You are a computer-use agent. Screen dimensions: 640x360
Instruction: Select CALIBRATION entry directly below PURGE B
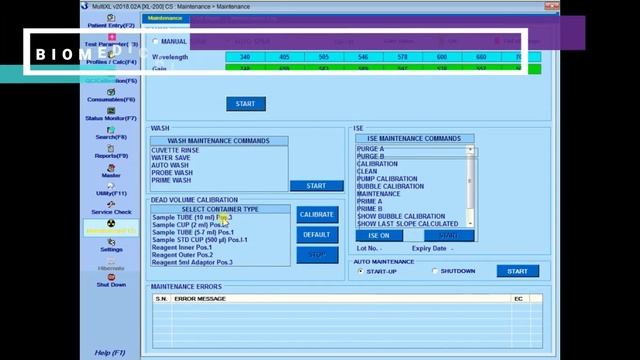[377, 164]
